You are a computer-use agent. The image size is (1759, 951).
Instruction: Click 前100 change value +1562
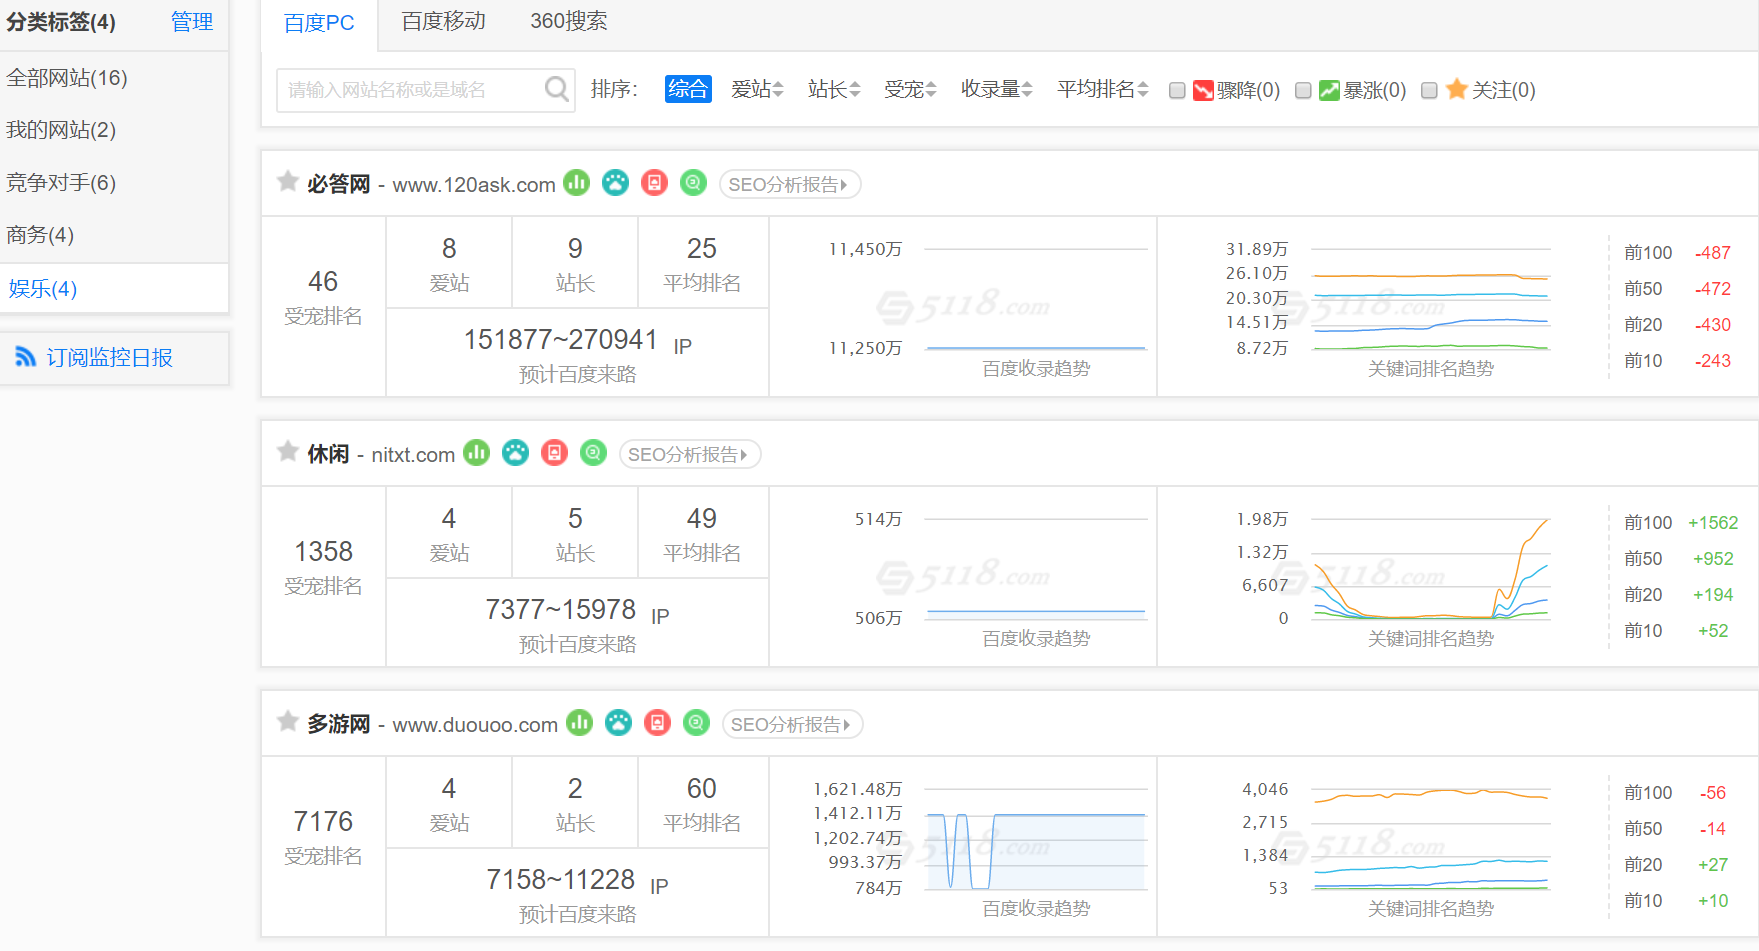tap(1713, 523)
